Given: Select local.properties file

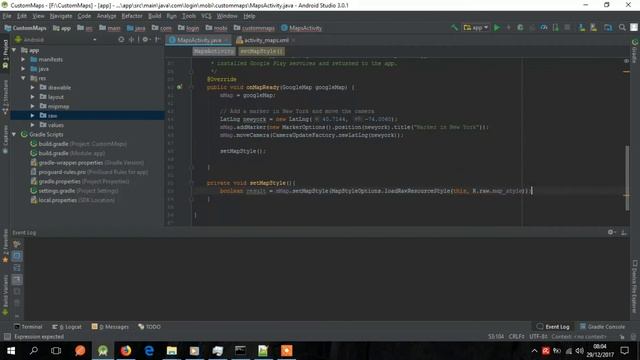Looking at the screenshot, I should [x=73, y=200].
